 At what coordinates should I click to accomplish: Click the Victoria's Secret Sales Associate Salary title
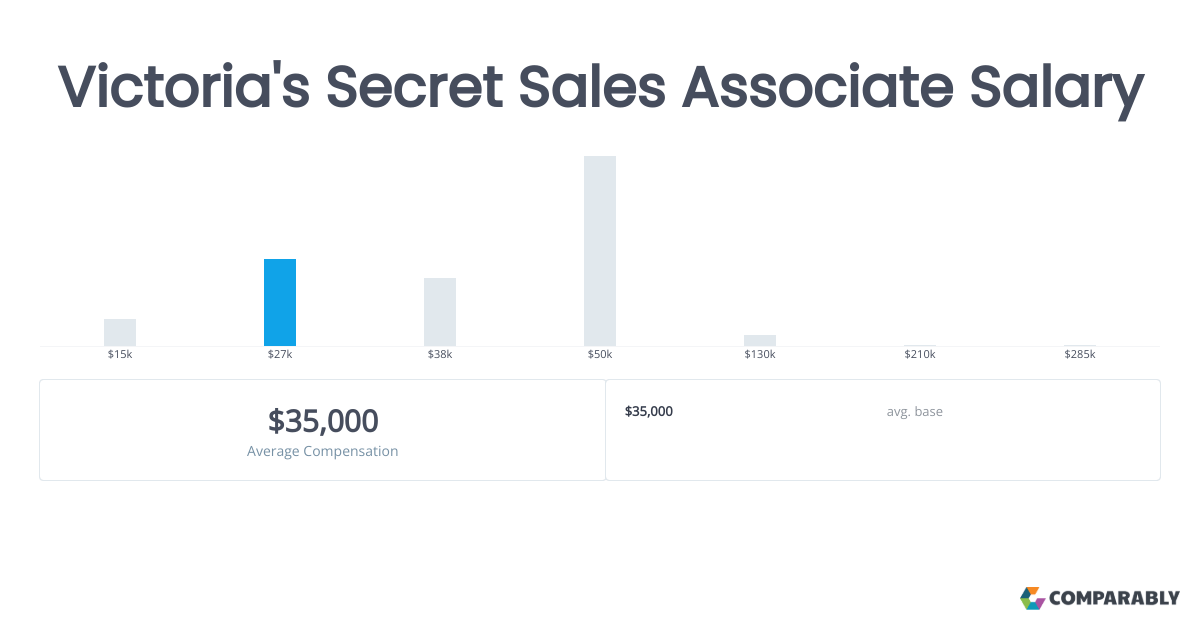[600, 87]
